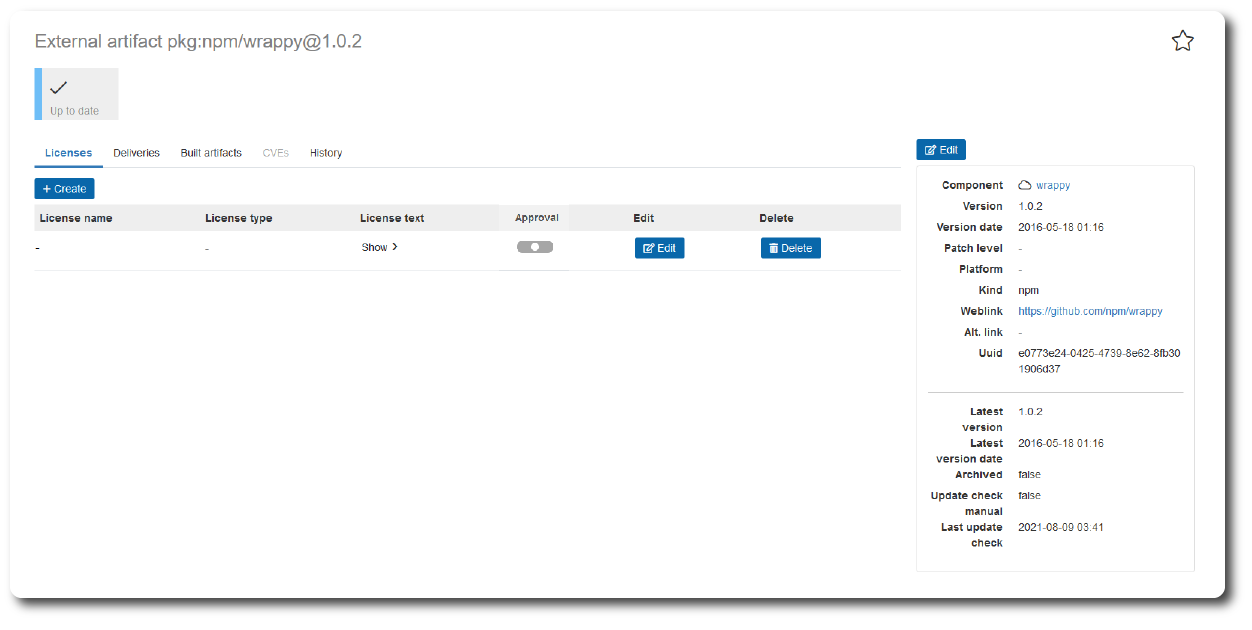Click the cloud icon beside wrappy component

click(1024, 185)
